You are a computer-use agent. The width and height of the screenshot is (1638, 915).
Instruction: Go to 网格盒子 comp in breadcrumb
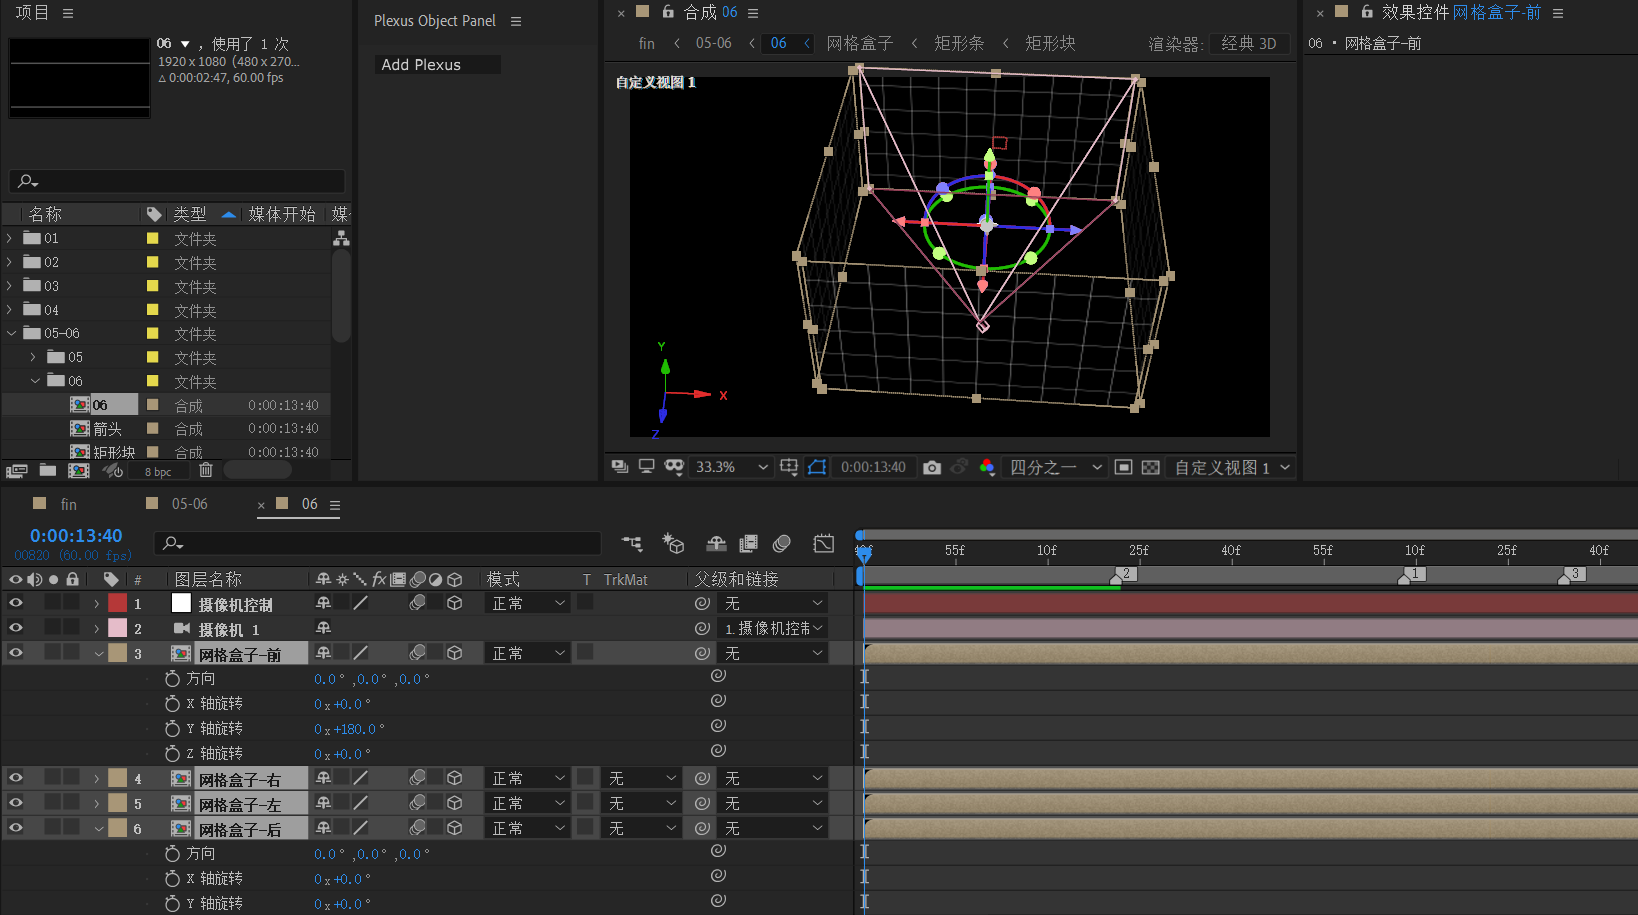tap(859, 43)
